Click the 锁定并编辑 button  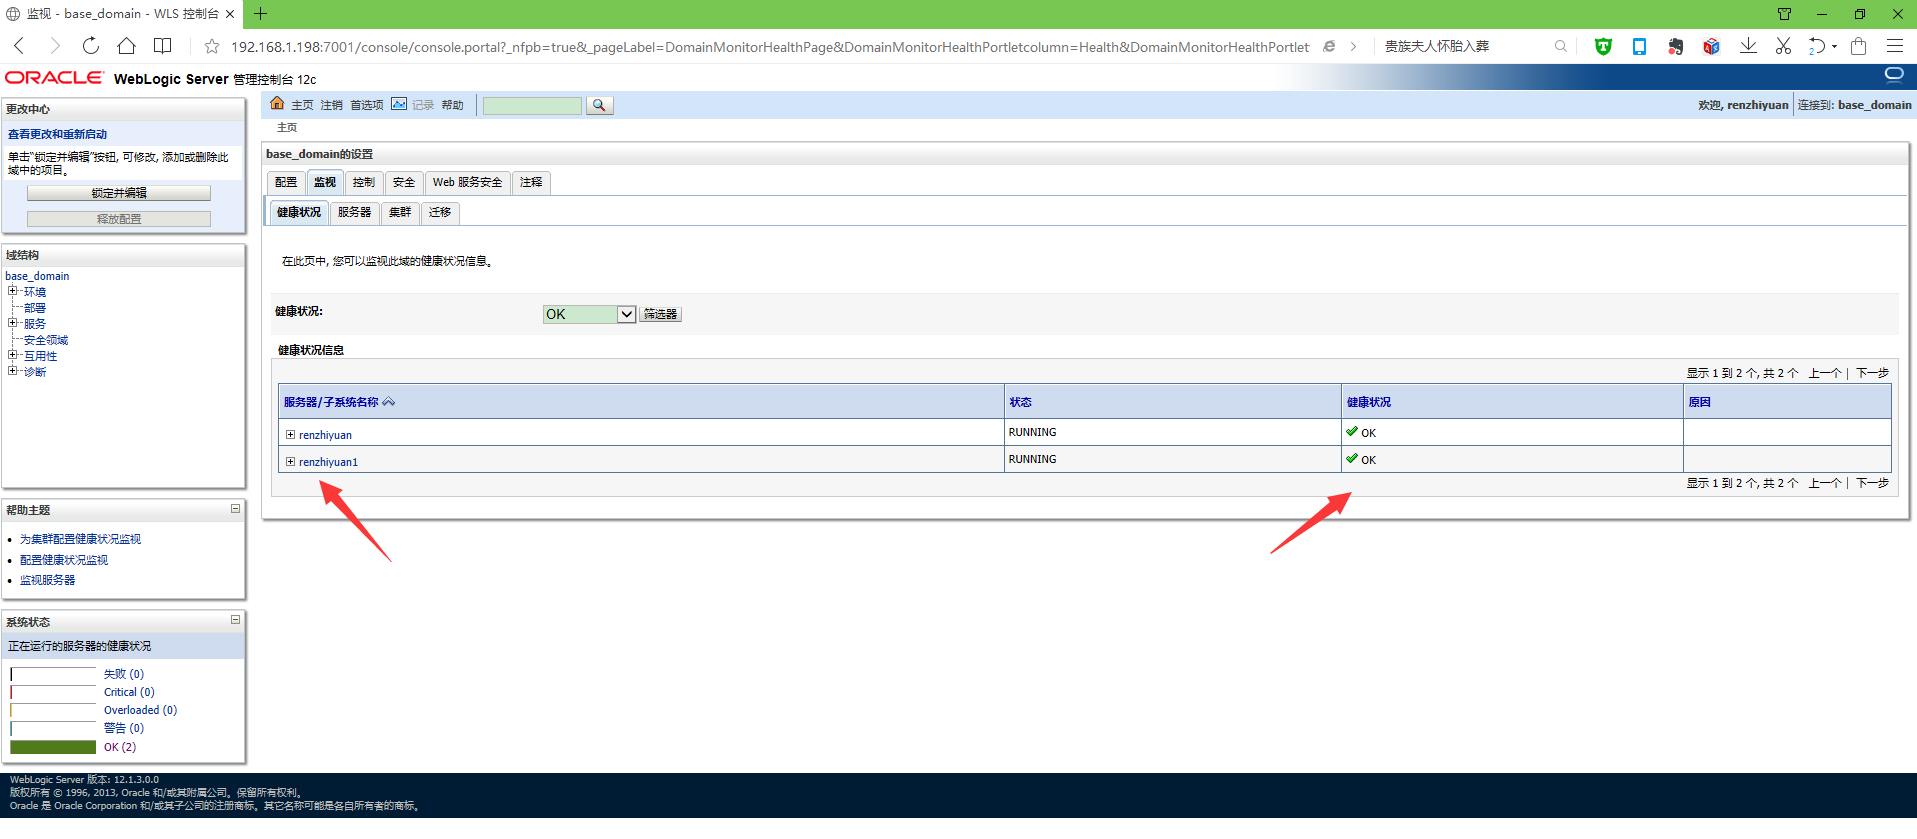(119, 193)
